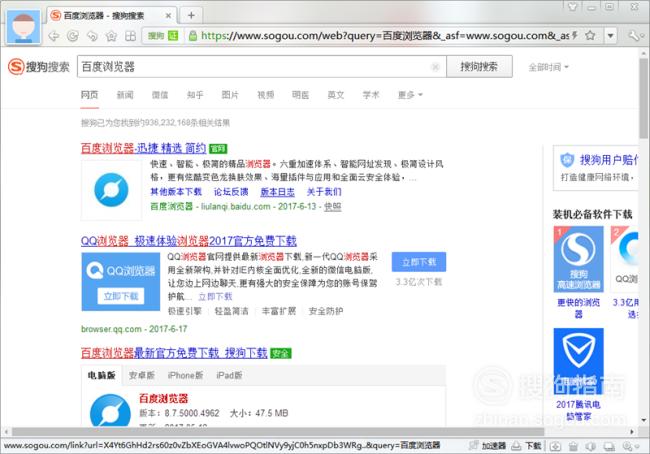This screenshot has height=454, width=650.
Task: Click the download-box icon in status bar
Action: [x=555, y=446]
